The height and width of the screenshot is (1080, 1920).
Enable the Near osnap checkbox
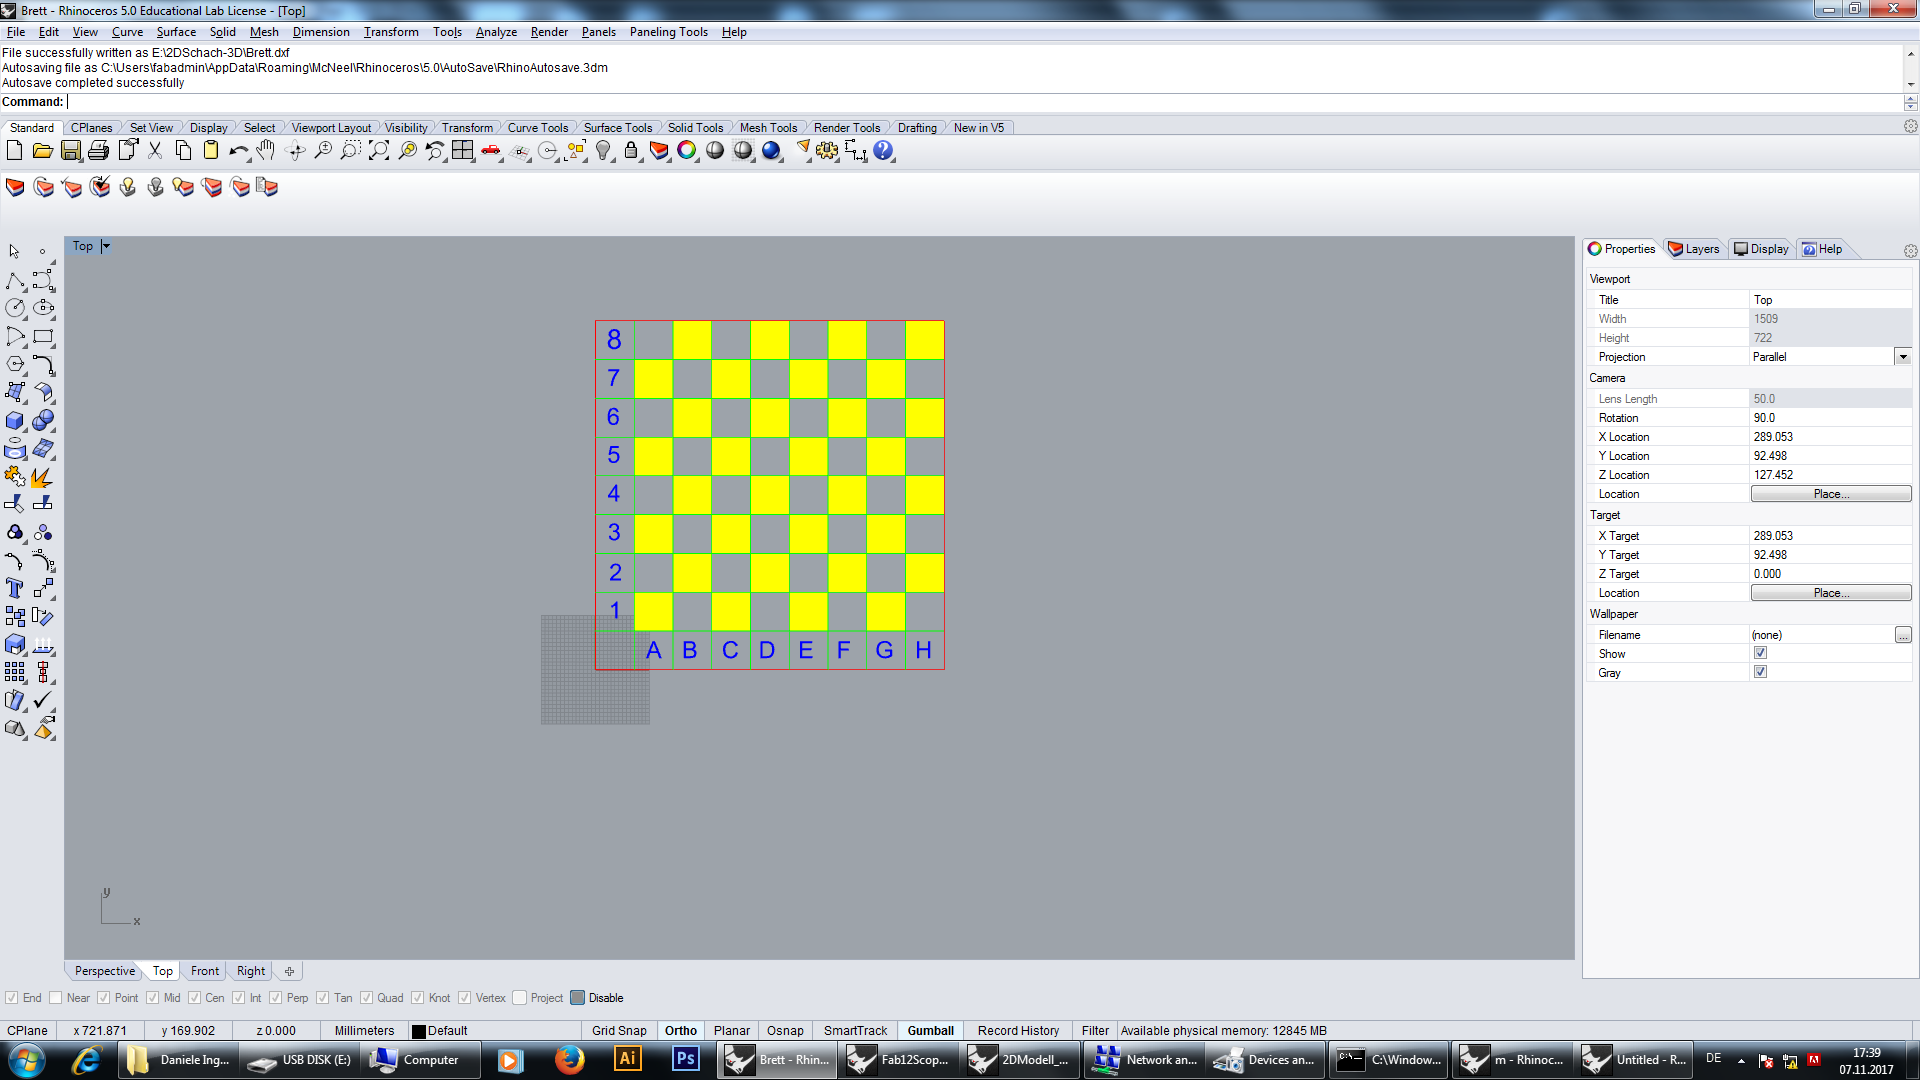(56, 998)
